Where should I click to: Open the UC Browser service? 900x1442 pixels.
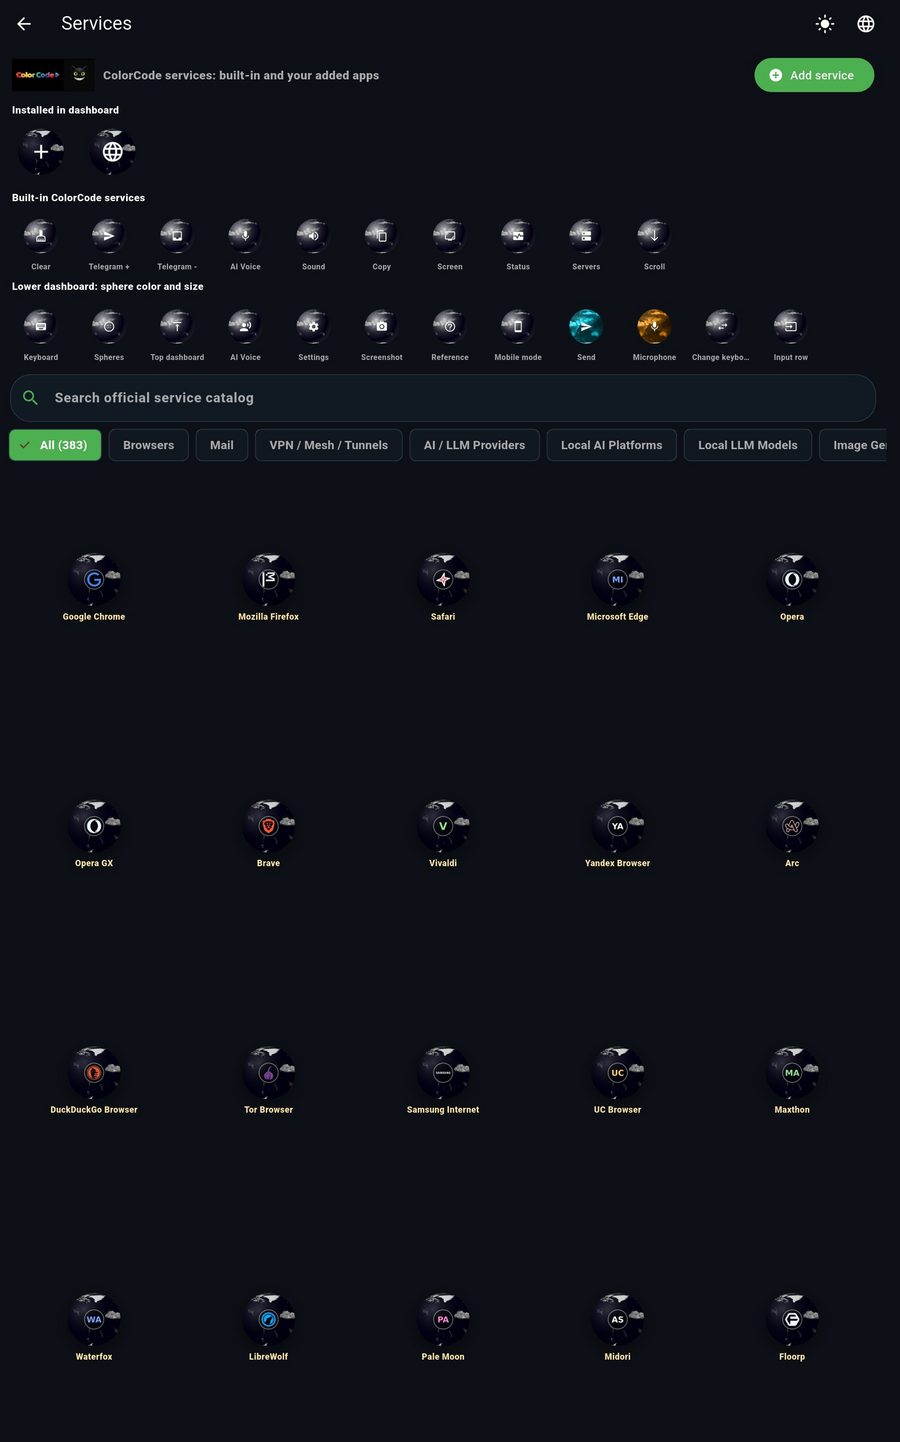[x=617, y=1073]
